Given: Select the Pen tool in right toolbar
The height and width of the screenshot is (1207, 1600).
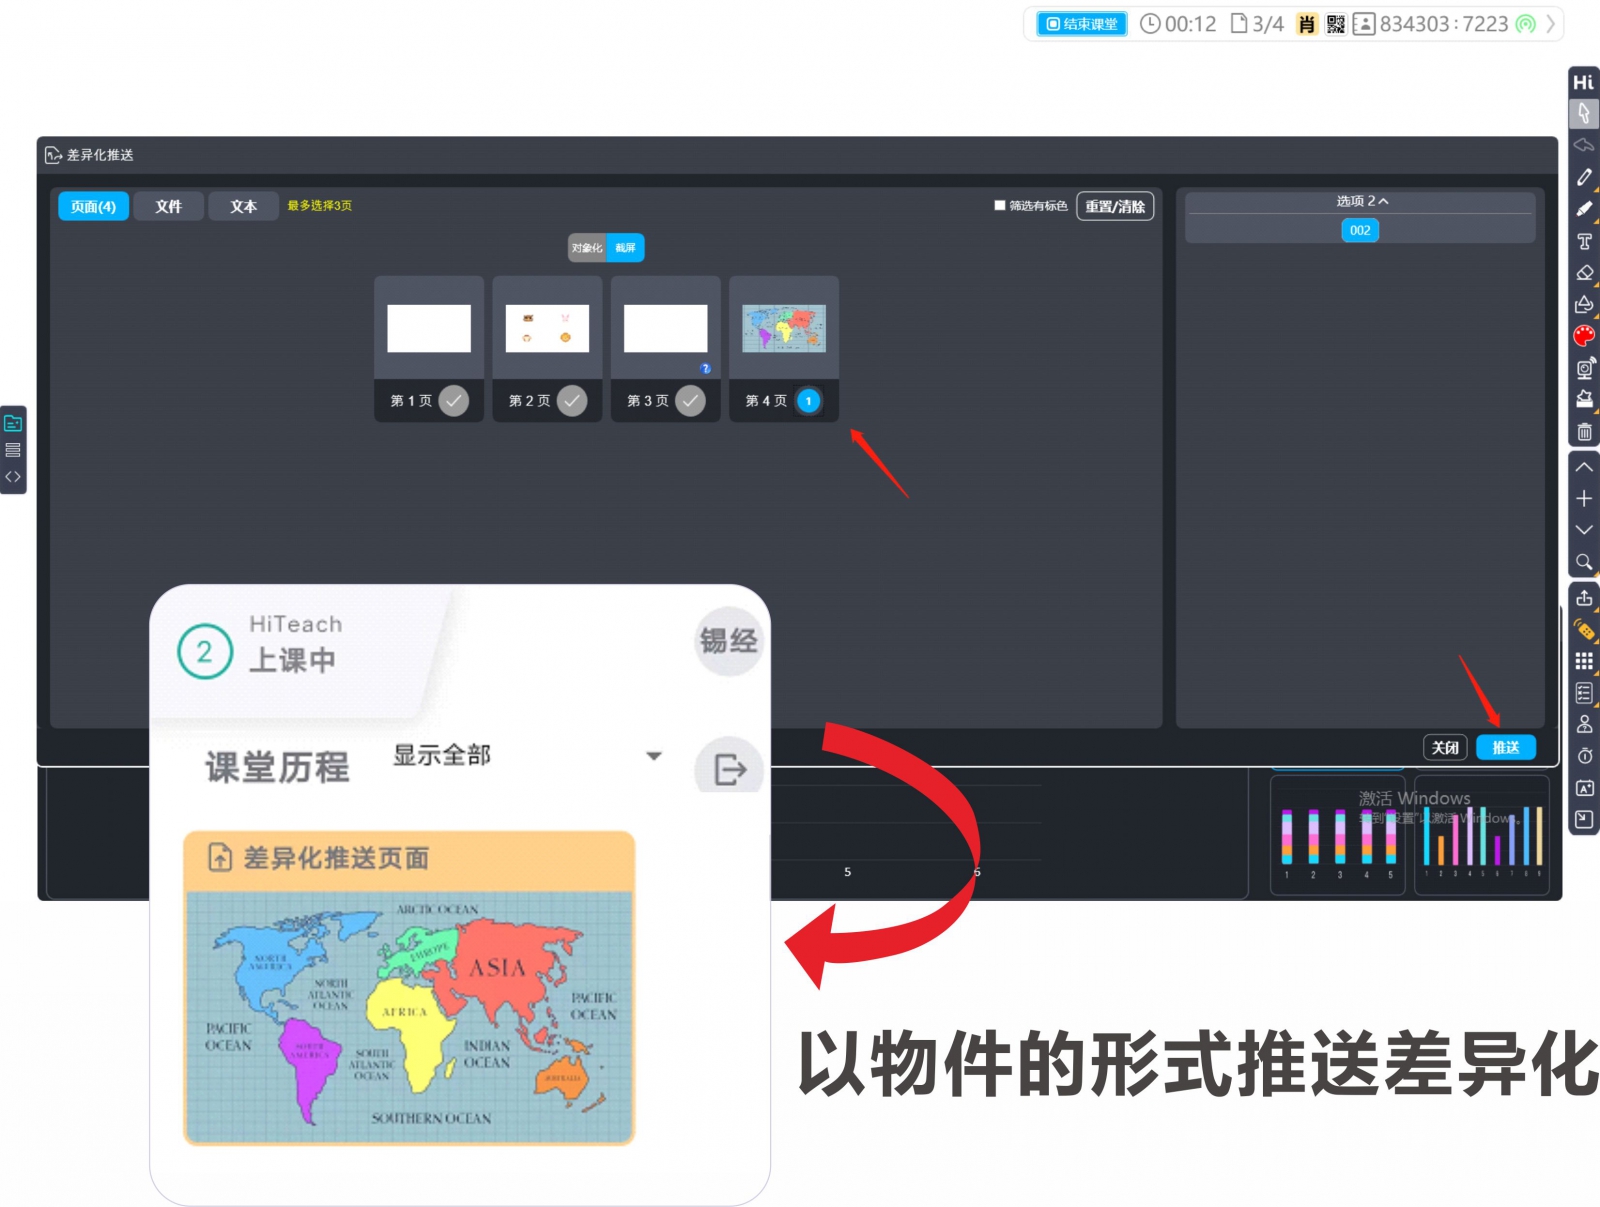Looking at the screenshot, I should pyautogui.click(x=1584, y=177).
